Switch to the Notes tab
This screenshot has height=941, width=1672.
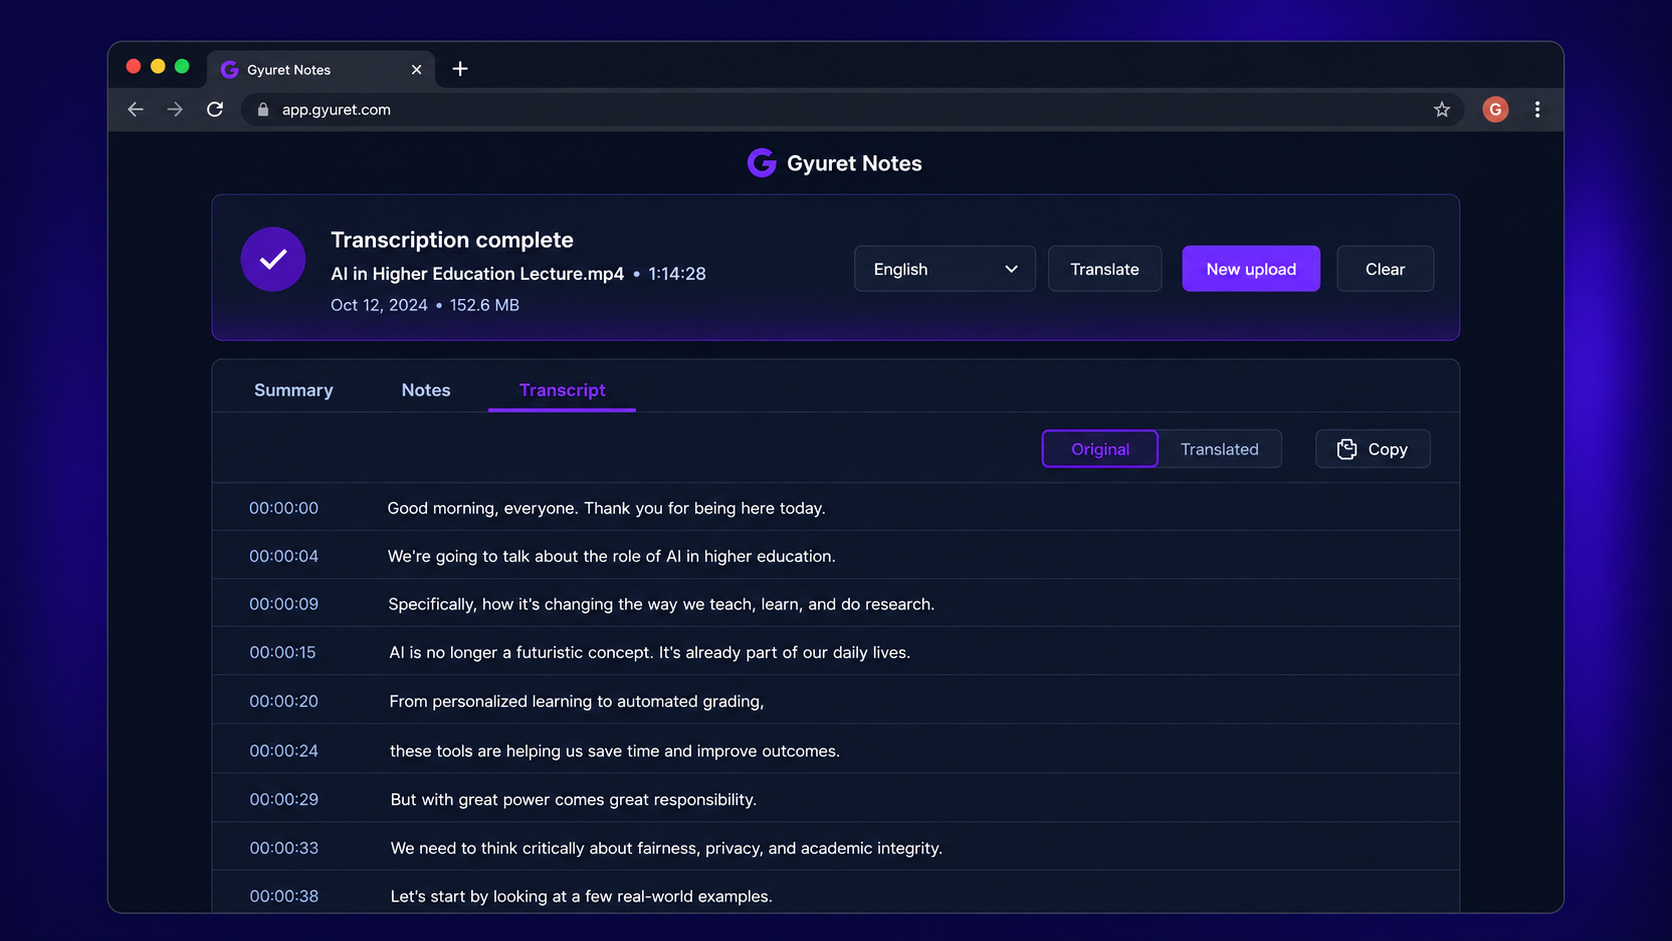click(426, 390)
